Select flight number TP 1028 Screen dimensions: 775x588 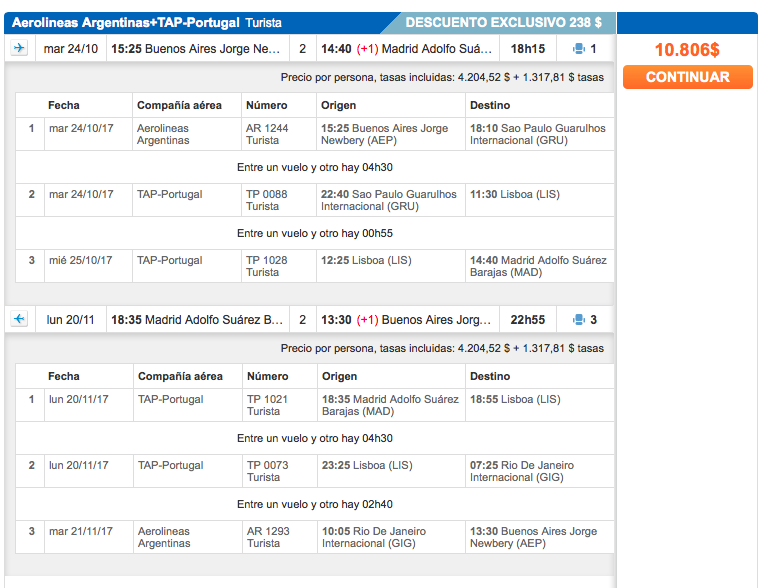pos(266,260)
